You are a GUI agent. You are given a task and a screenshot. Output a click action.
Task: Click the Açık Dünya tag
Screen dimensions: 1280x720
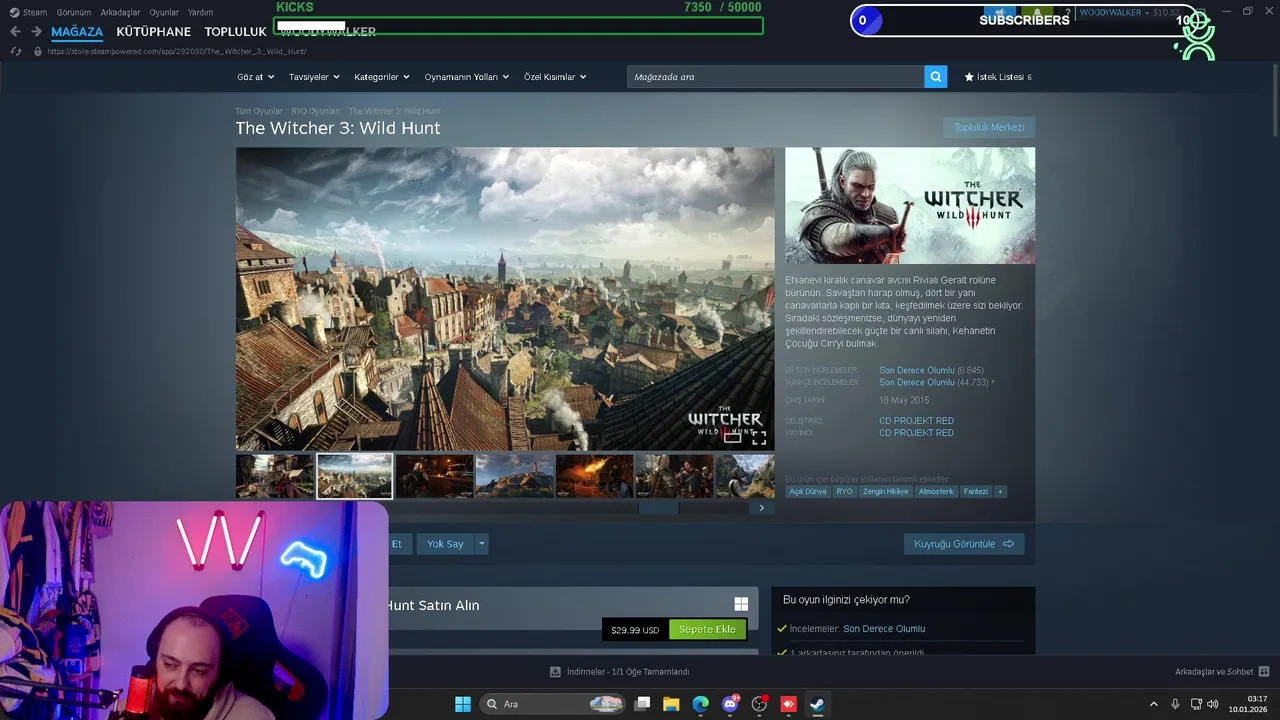(808, 492)
